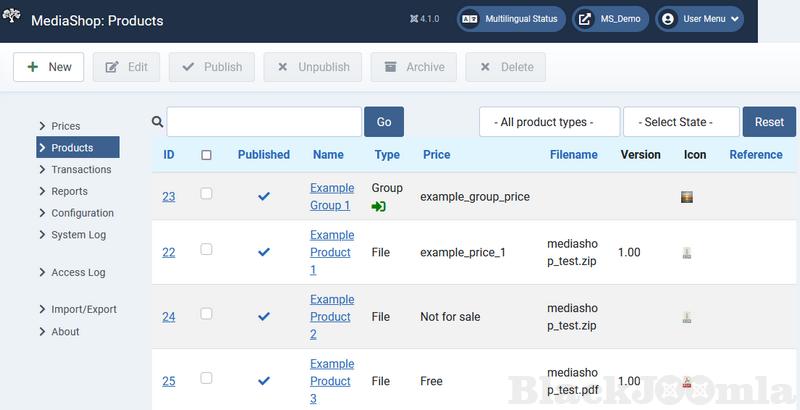Screen dimensions: 800x410
Task: Click the Example Product 2 file icon
Action: [687, 317]
